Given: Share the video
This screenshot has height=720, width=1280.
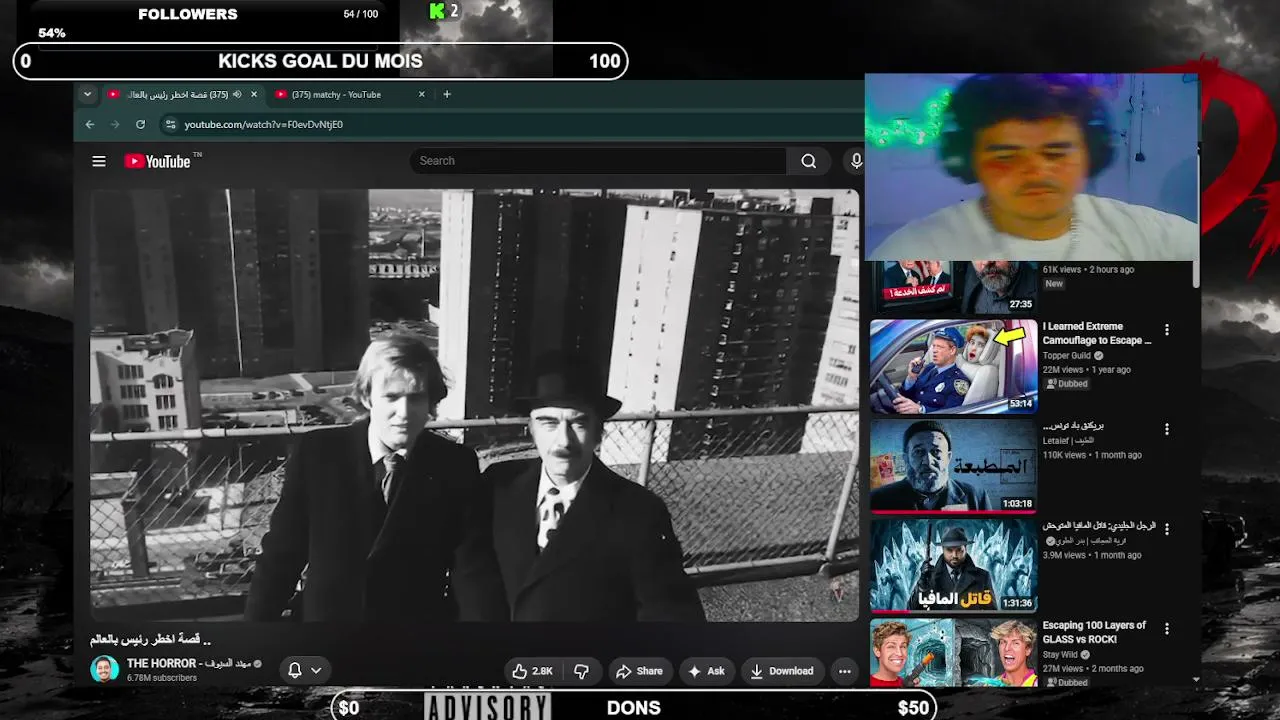Looking at the screenshot, I should [x=639, y=671].
